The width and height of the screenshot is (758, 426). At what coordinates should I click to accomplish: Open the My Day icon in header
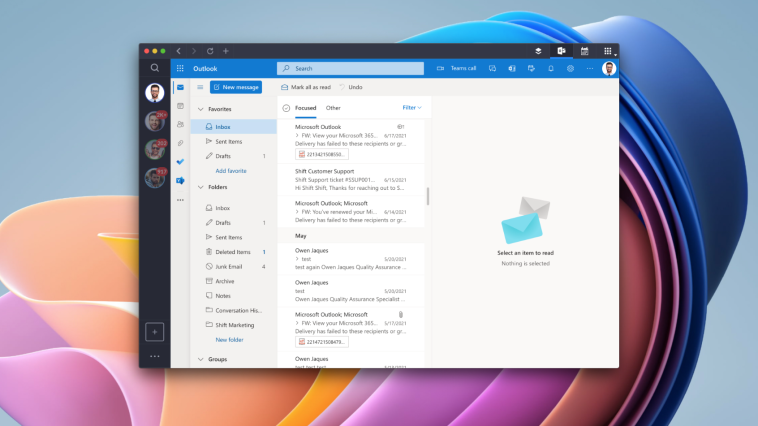531,68
